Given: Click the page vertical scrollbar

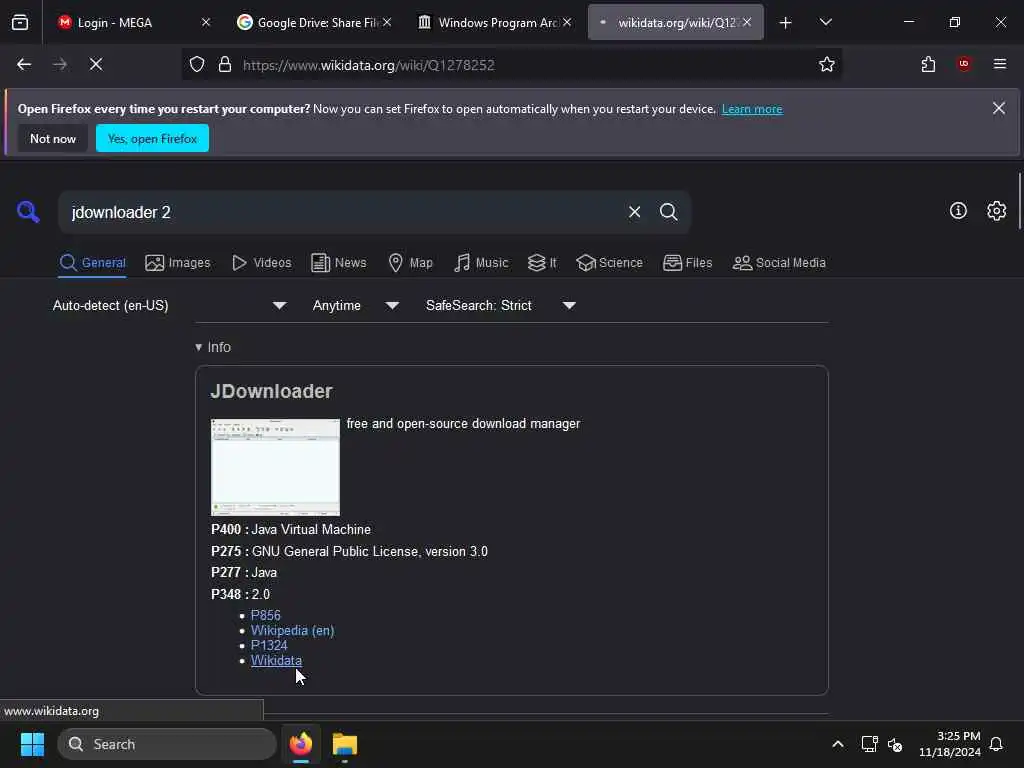Looking at the screenshot, I should coord(1019,201).
